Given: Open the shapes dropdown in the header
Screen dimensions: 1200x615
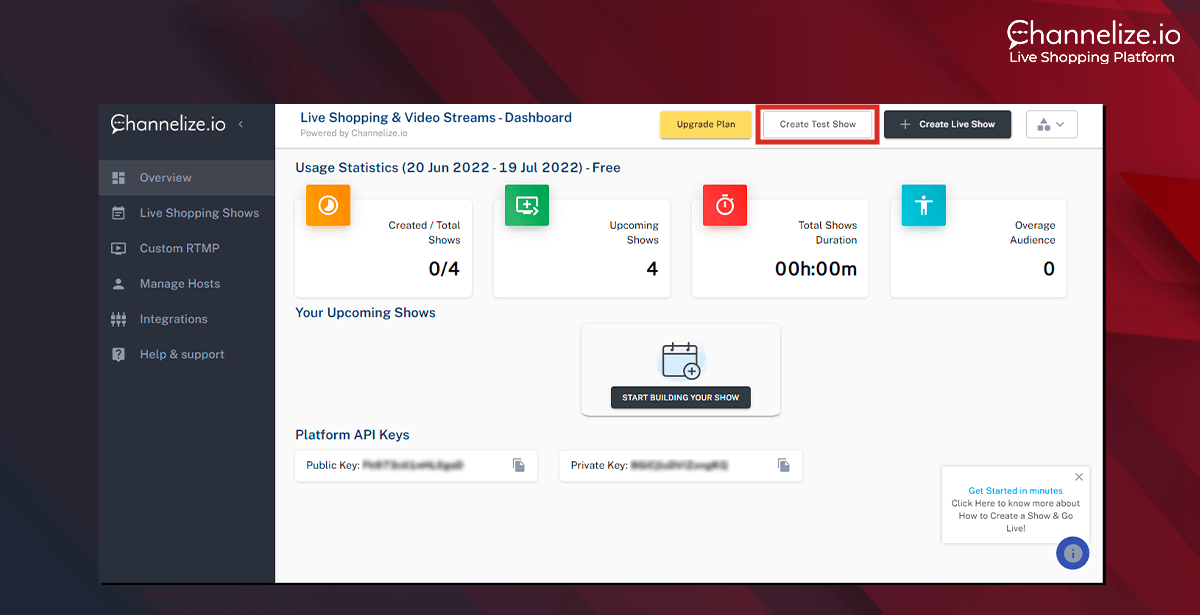Looking at the screenshot, I should point(1051,124).
